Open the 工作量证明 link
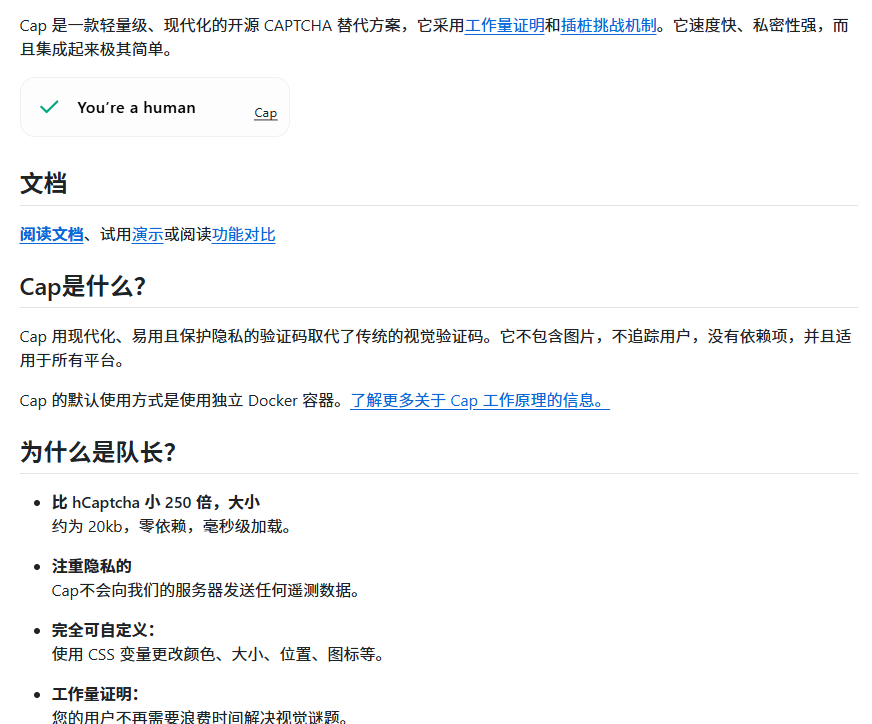 [x=504, y=26]
